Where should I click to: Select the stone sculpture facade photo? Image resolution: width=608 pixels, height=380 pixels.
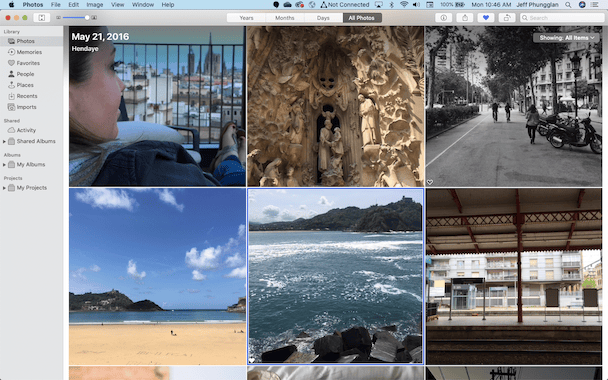coord(335,106)
